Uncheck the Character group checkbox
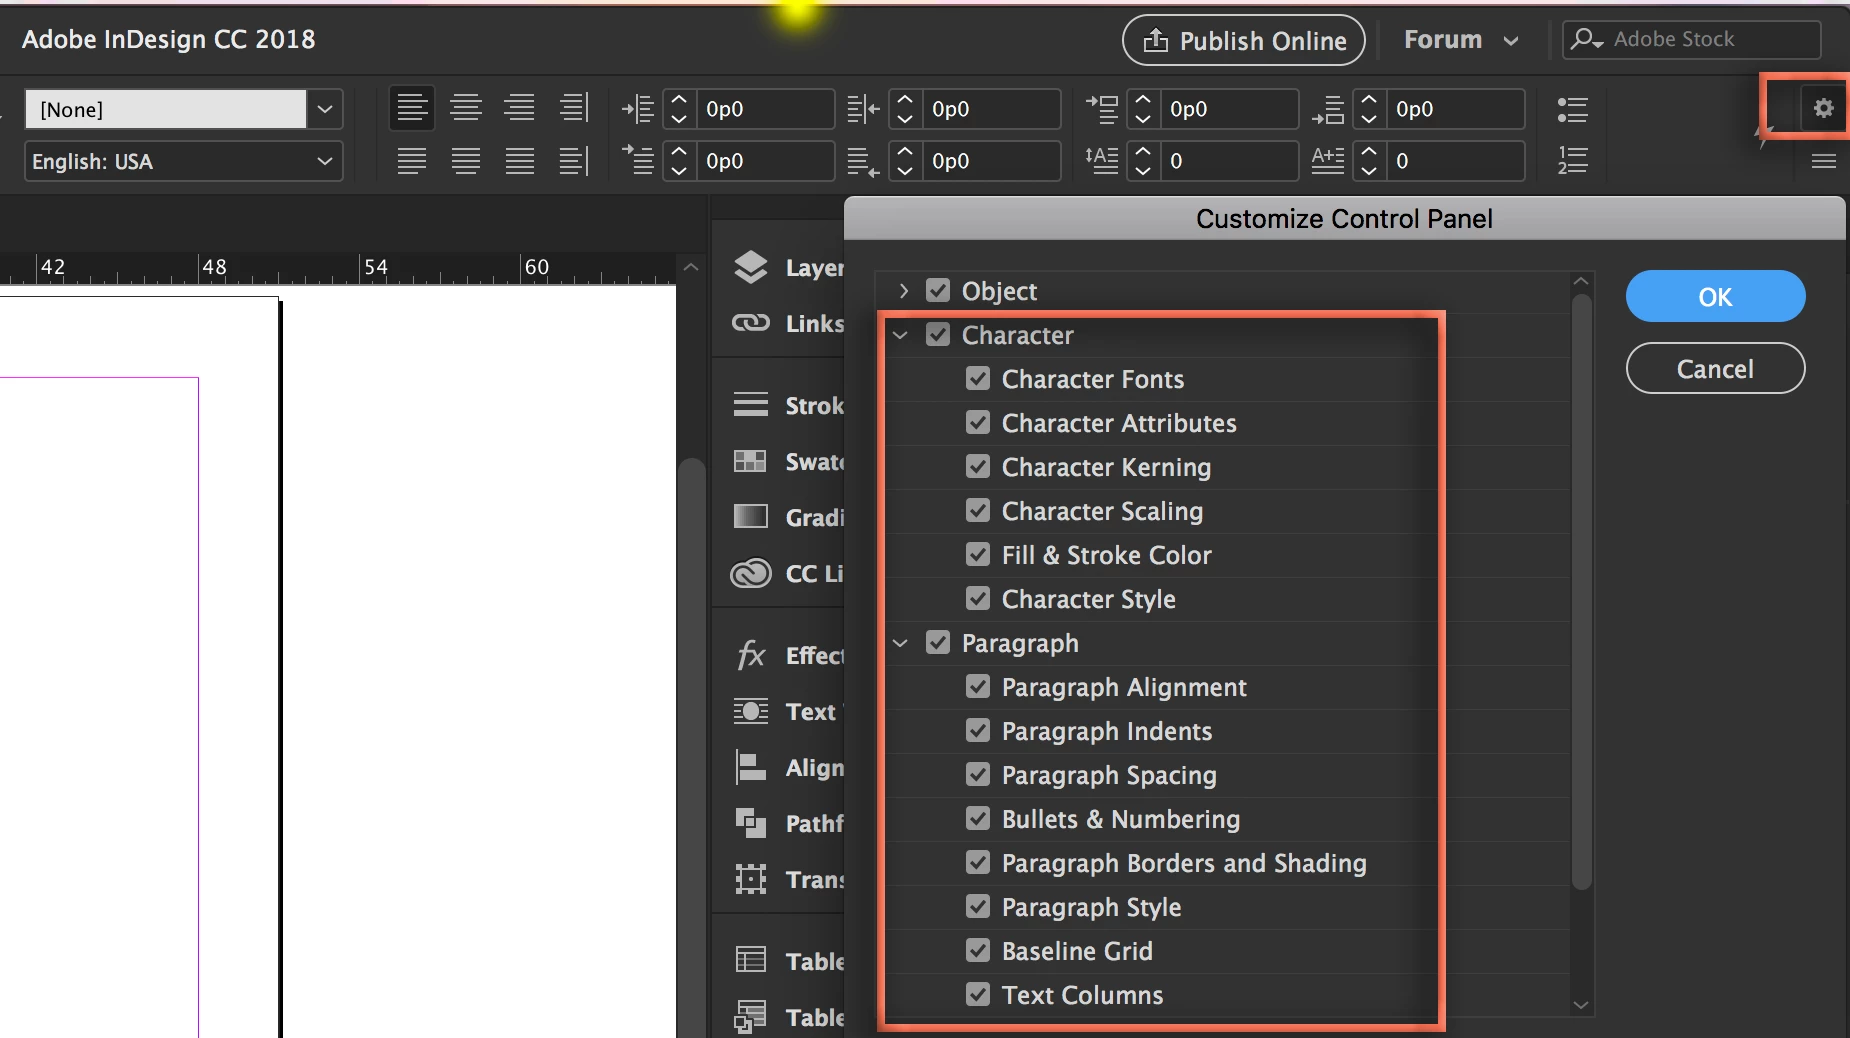 [x=938, y=335]
